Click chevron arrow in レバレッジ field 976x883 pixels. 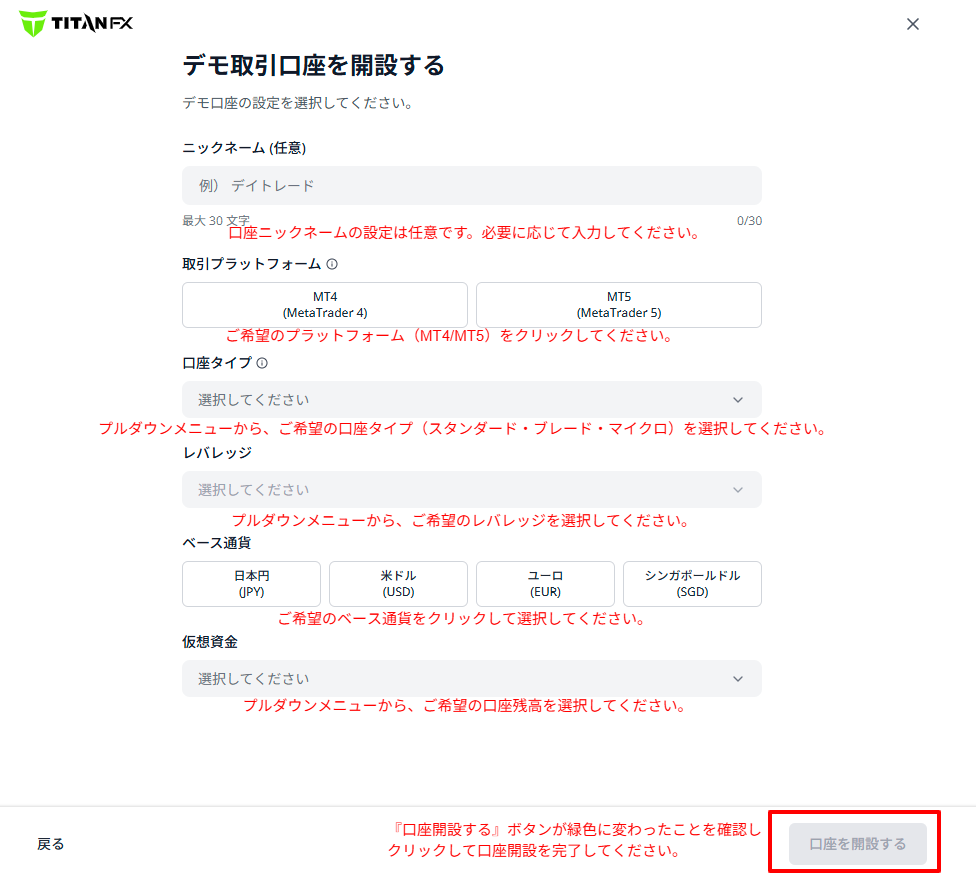(738, 490)
